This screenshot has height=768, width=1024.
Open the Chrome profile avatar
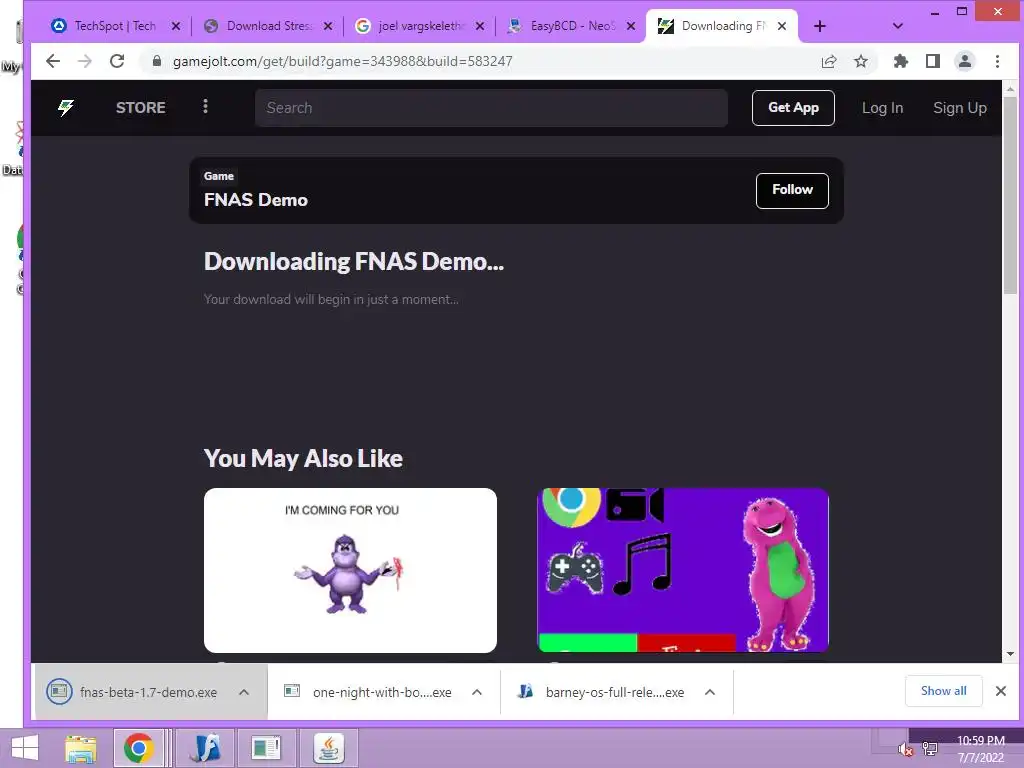965,61
